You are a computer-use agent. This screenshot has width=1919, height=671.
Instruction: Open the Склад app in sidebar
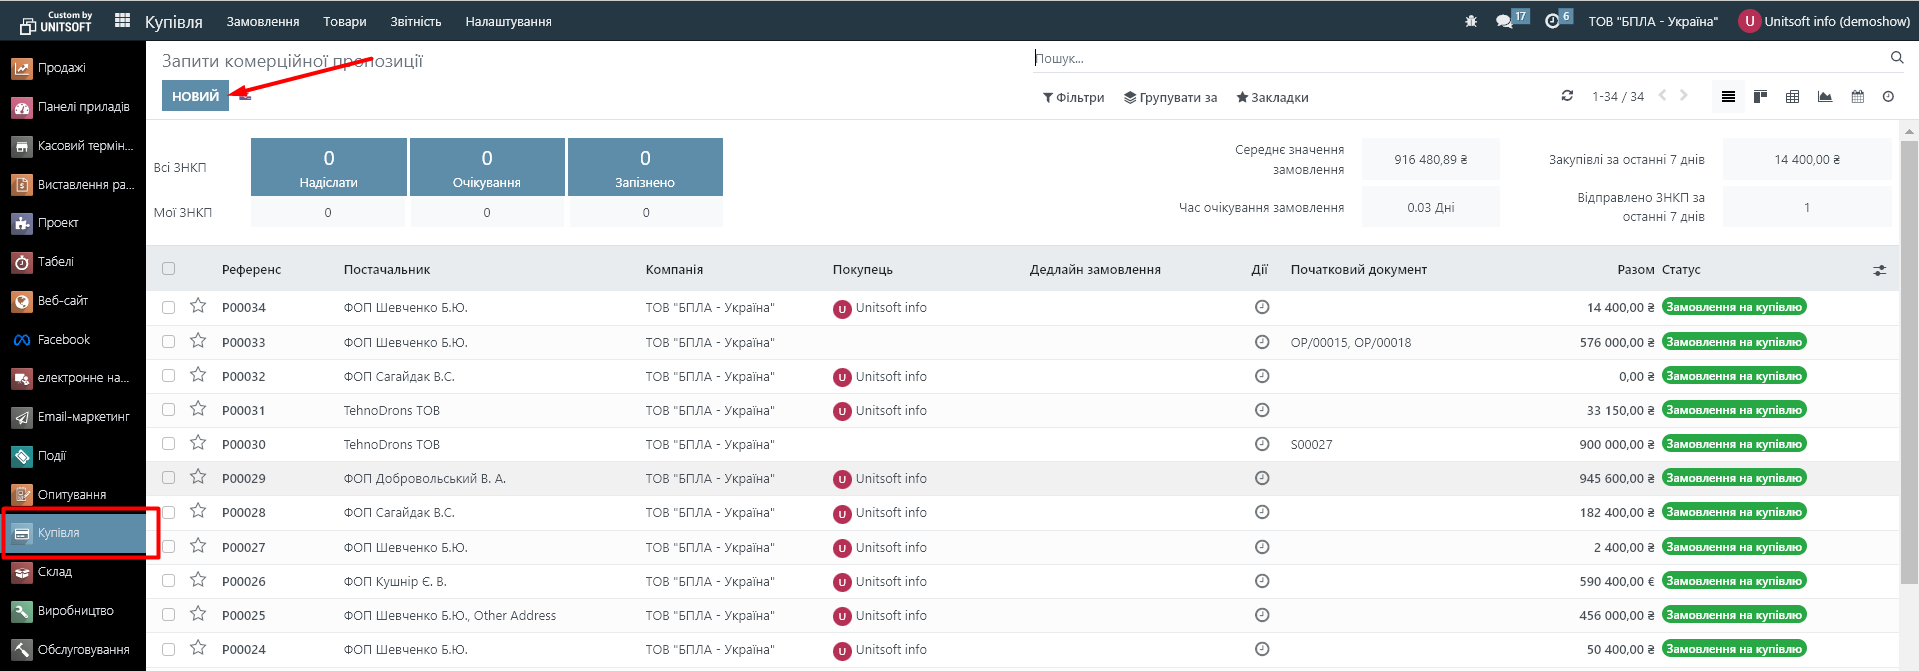[x=55, y=572]
